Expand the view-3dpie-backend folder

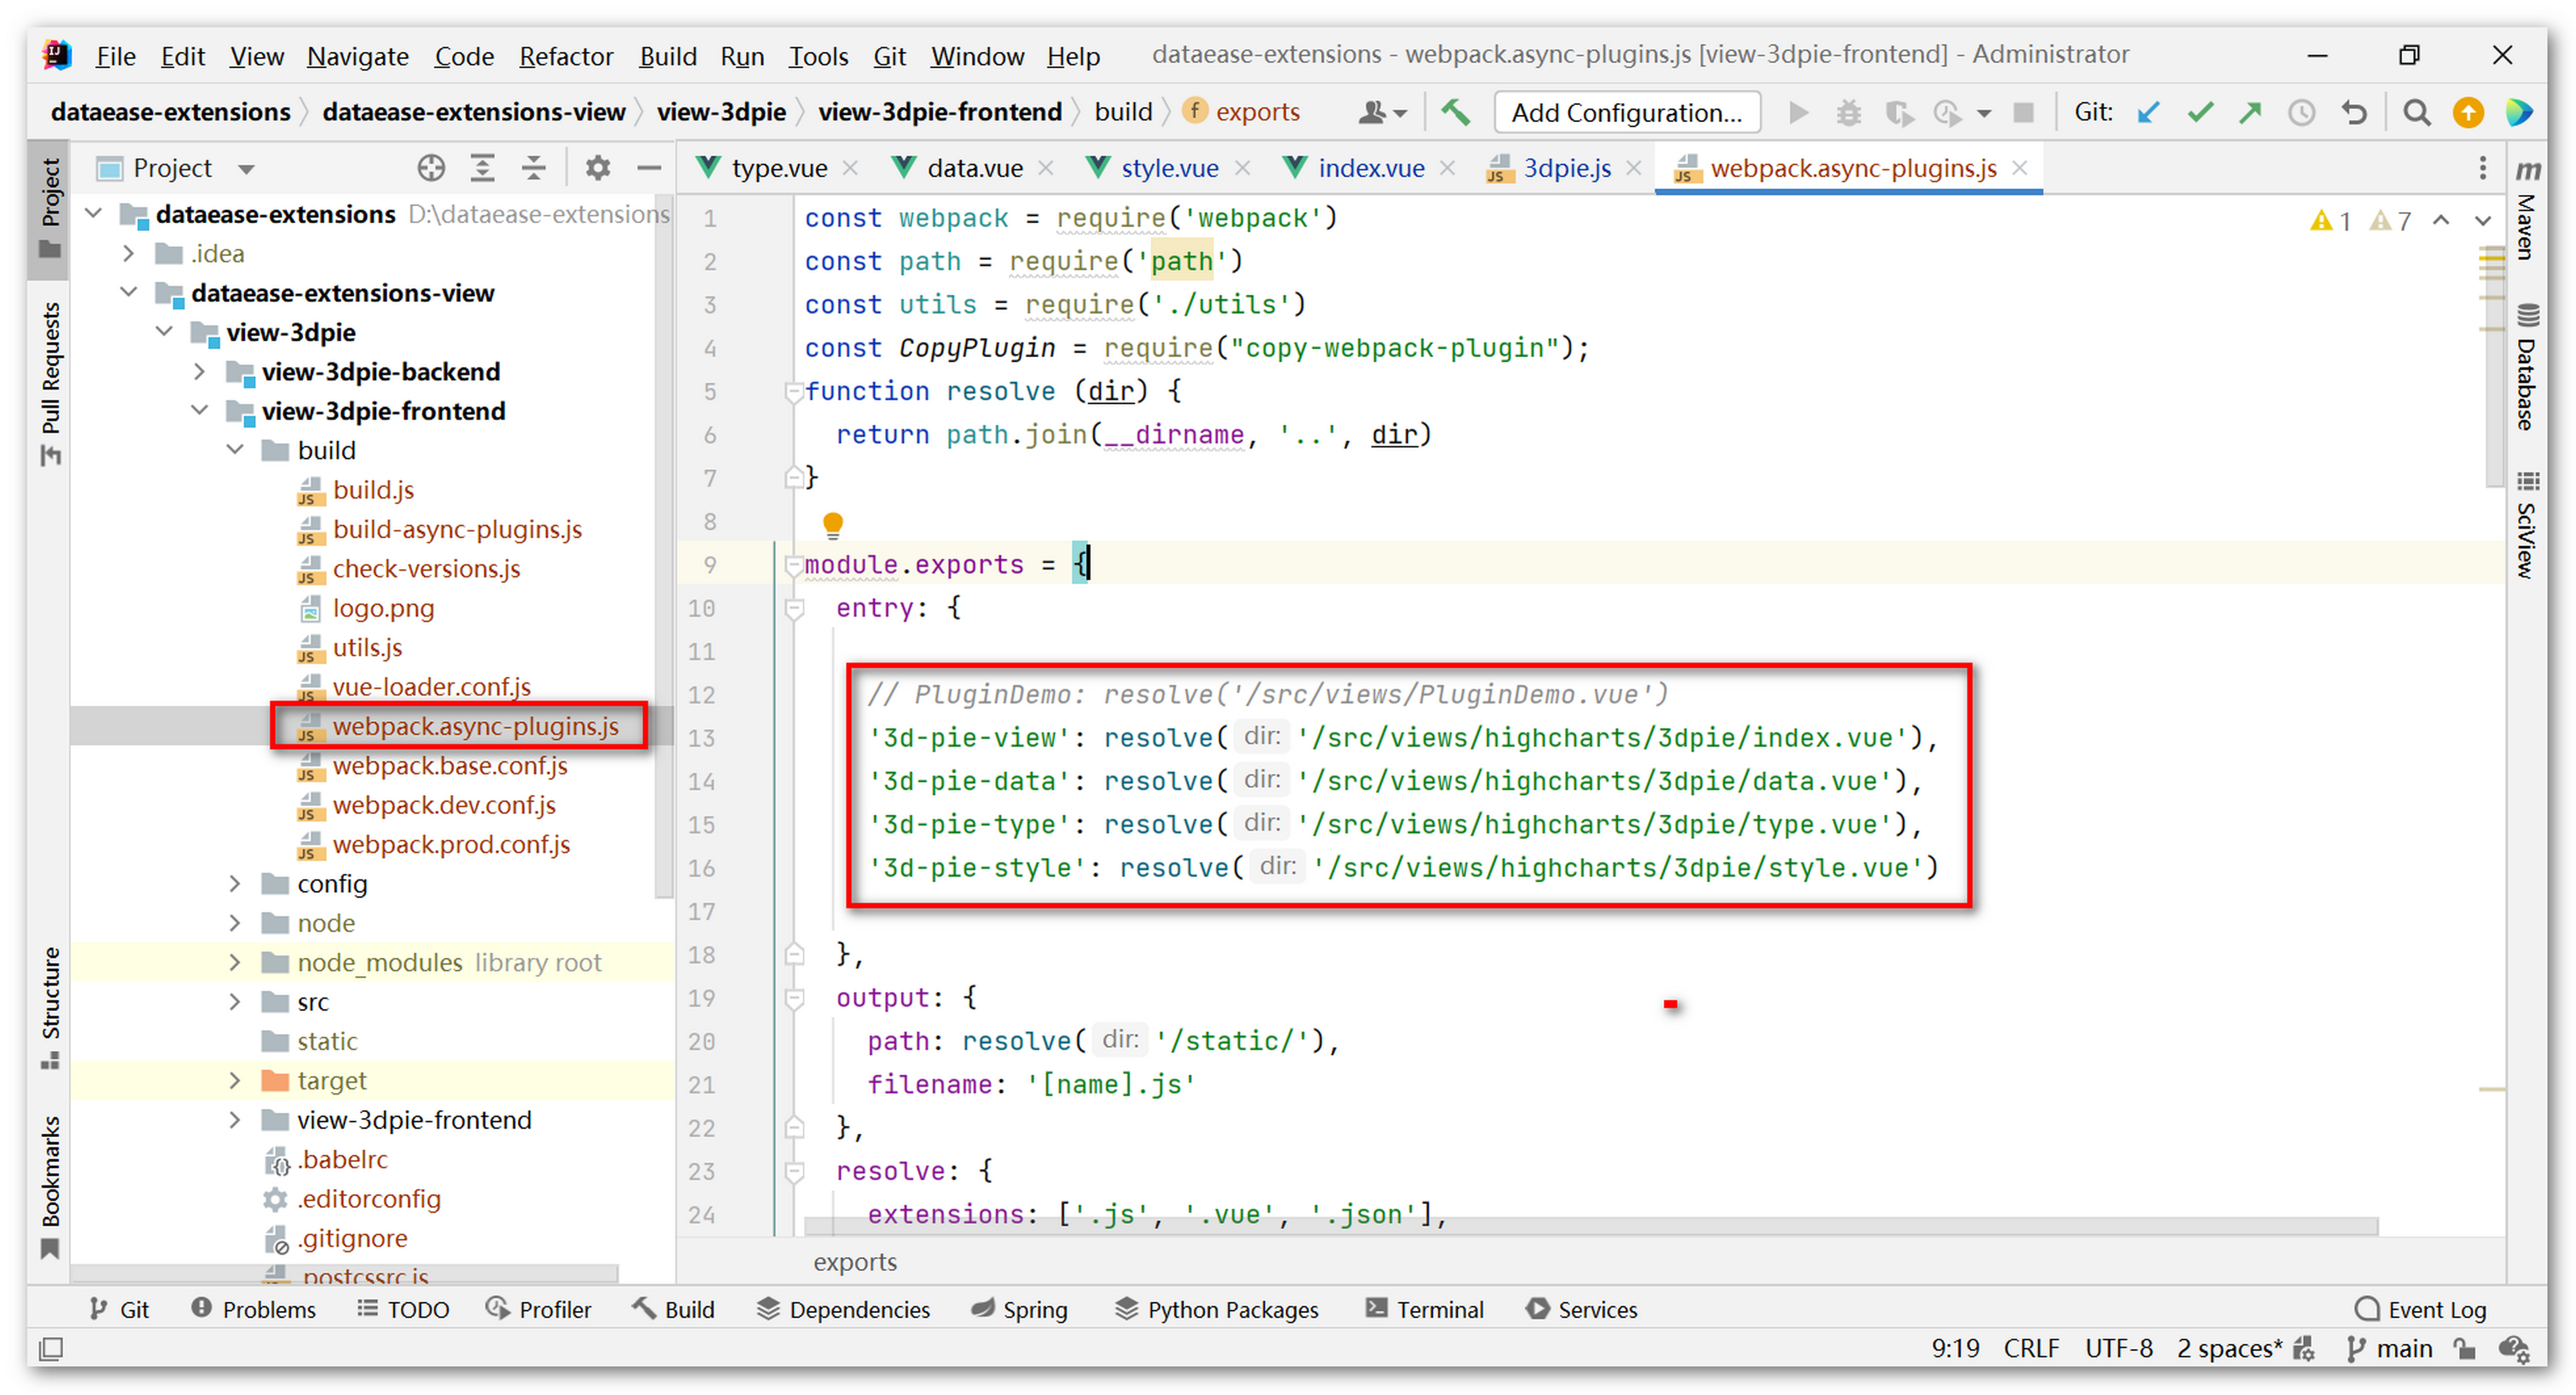(x=199, y=371)
